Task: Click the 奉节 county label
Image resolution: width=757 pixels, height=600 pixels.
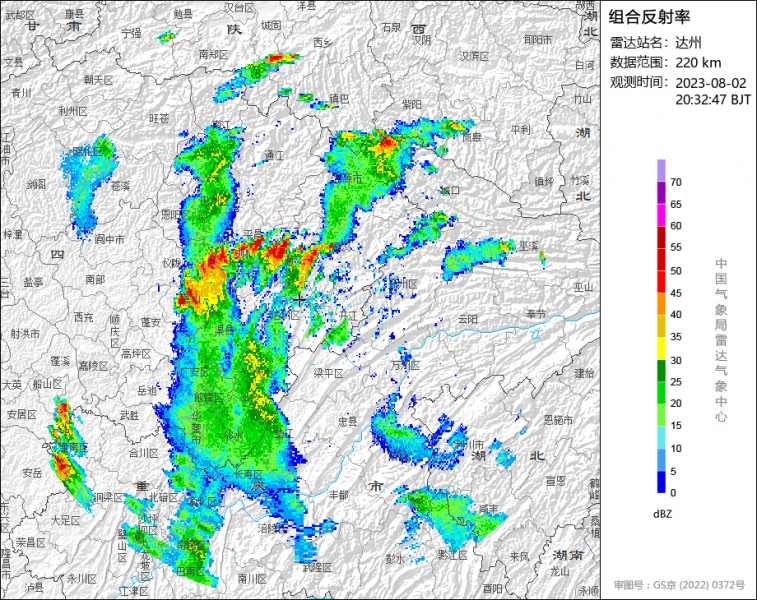Action: pyautogui.click(x=536, y=314)
